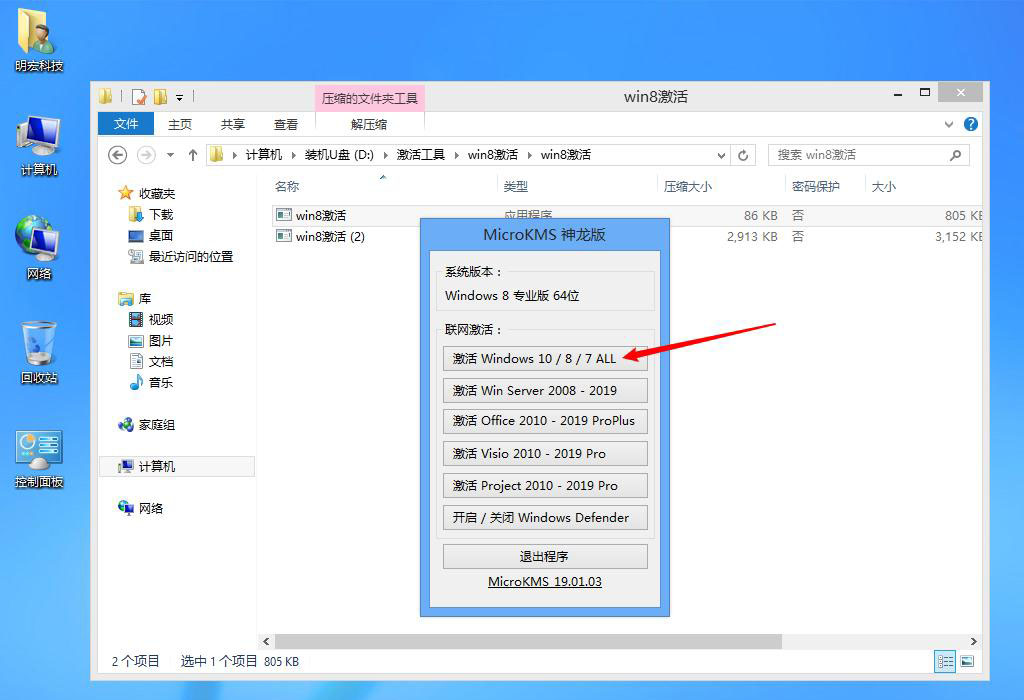The image size is (1024, 700).
Task: Click 开启 / 关闭 Windows Defender button
Action: click(545, 517)
